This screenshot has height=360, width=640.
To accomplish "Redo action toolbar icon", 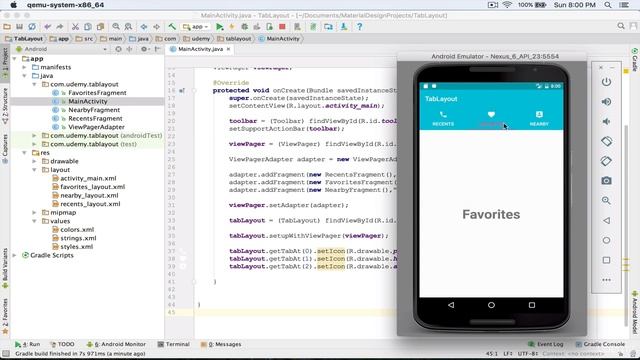I will pyautogui.click(x=60, y=27).
